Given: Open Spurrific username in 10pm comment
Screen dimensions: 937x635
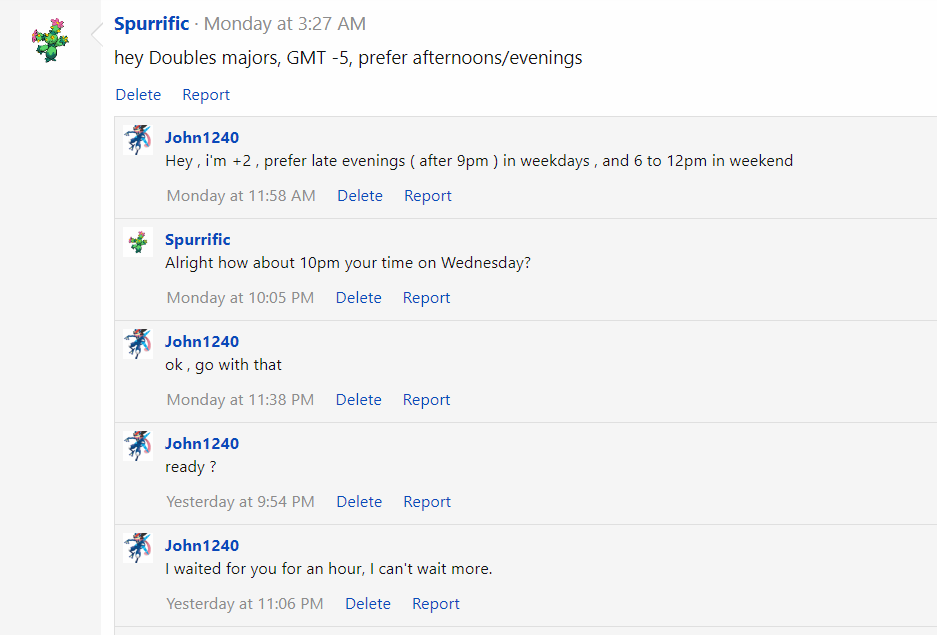Looking at the screenshot, I should [x=198, y=240].
